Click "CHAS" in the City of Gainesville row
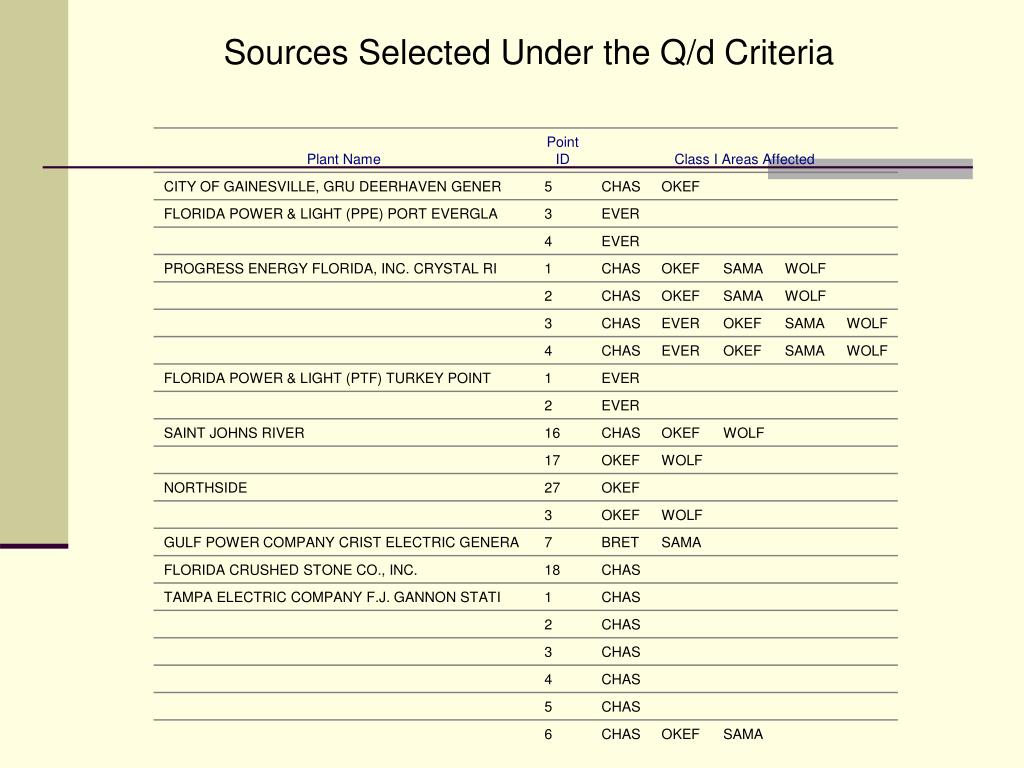Screen dimensions: 1024x768 click(x=620, y=187)
